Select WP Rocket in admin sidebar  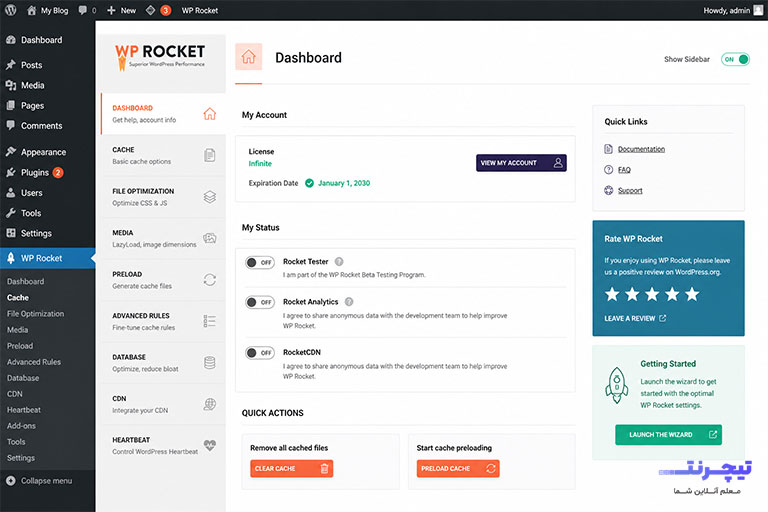tap(48, 258)
